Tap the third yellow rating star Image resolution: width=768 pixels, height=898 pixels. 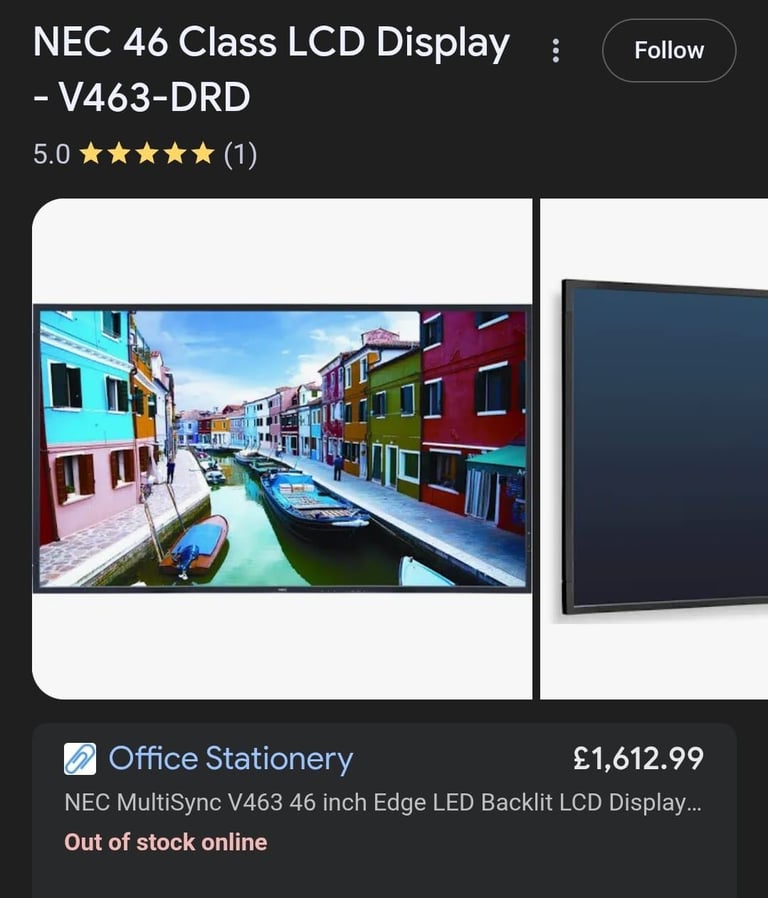point(147,153)
